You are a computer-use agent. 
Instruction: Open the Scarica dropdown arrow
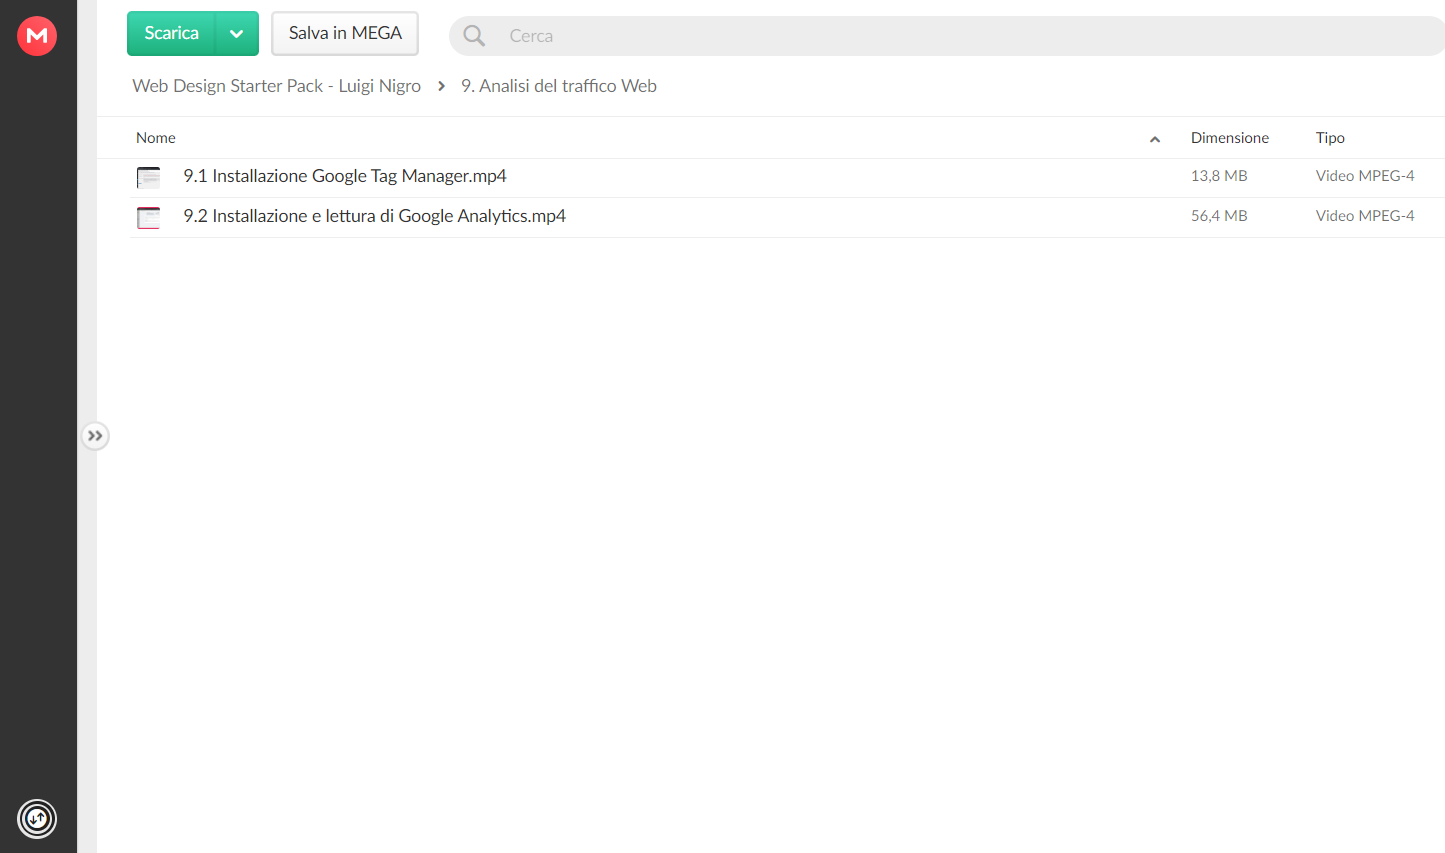(x=237, y=34)
